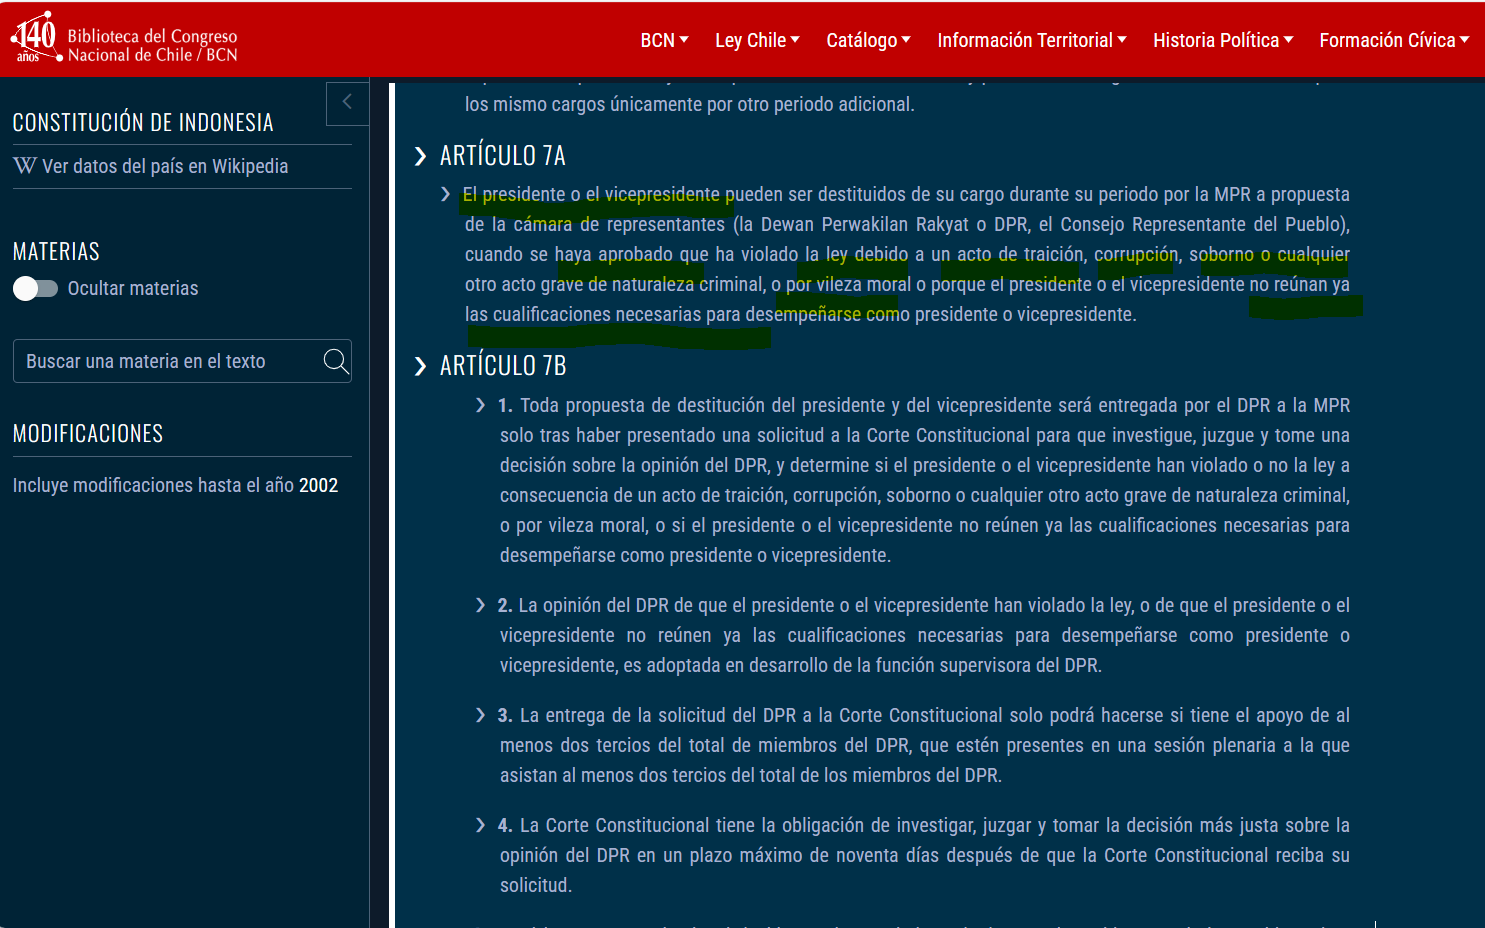1485x928 pixels.
Task: Click the Wikipedia W icon
Action: (25, 166)
